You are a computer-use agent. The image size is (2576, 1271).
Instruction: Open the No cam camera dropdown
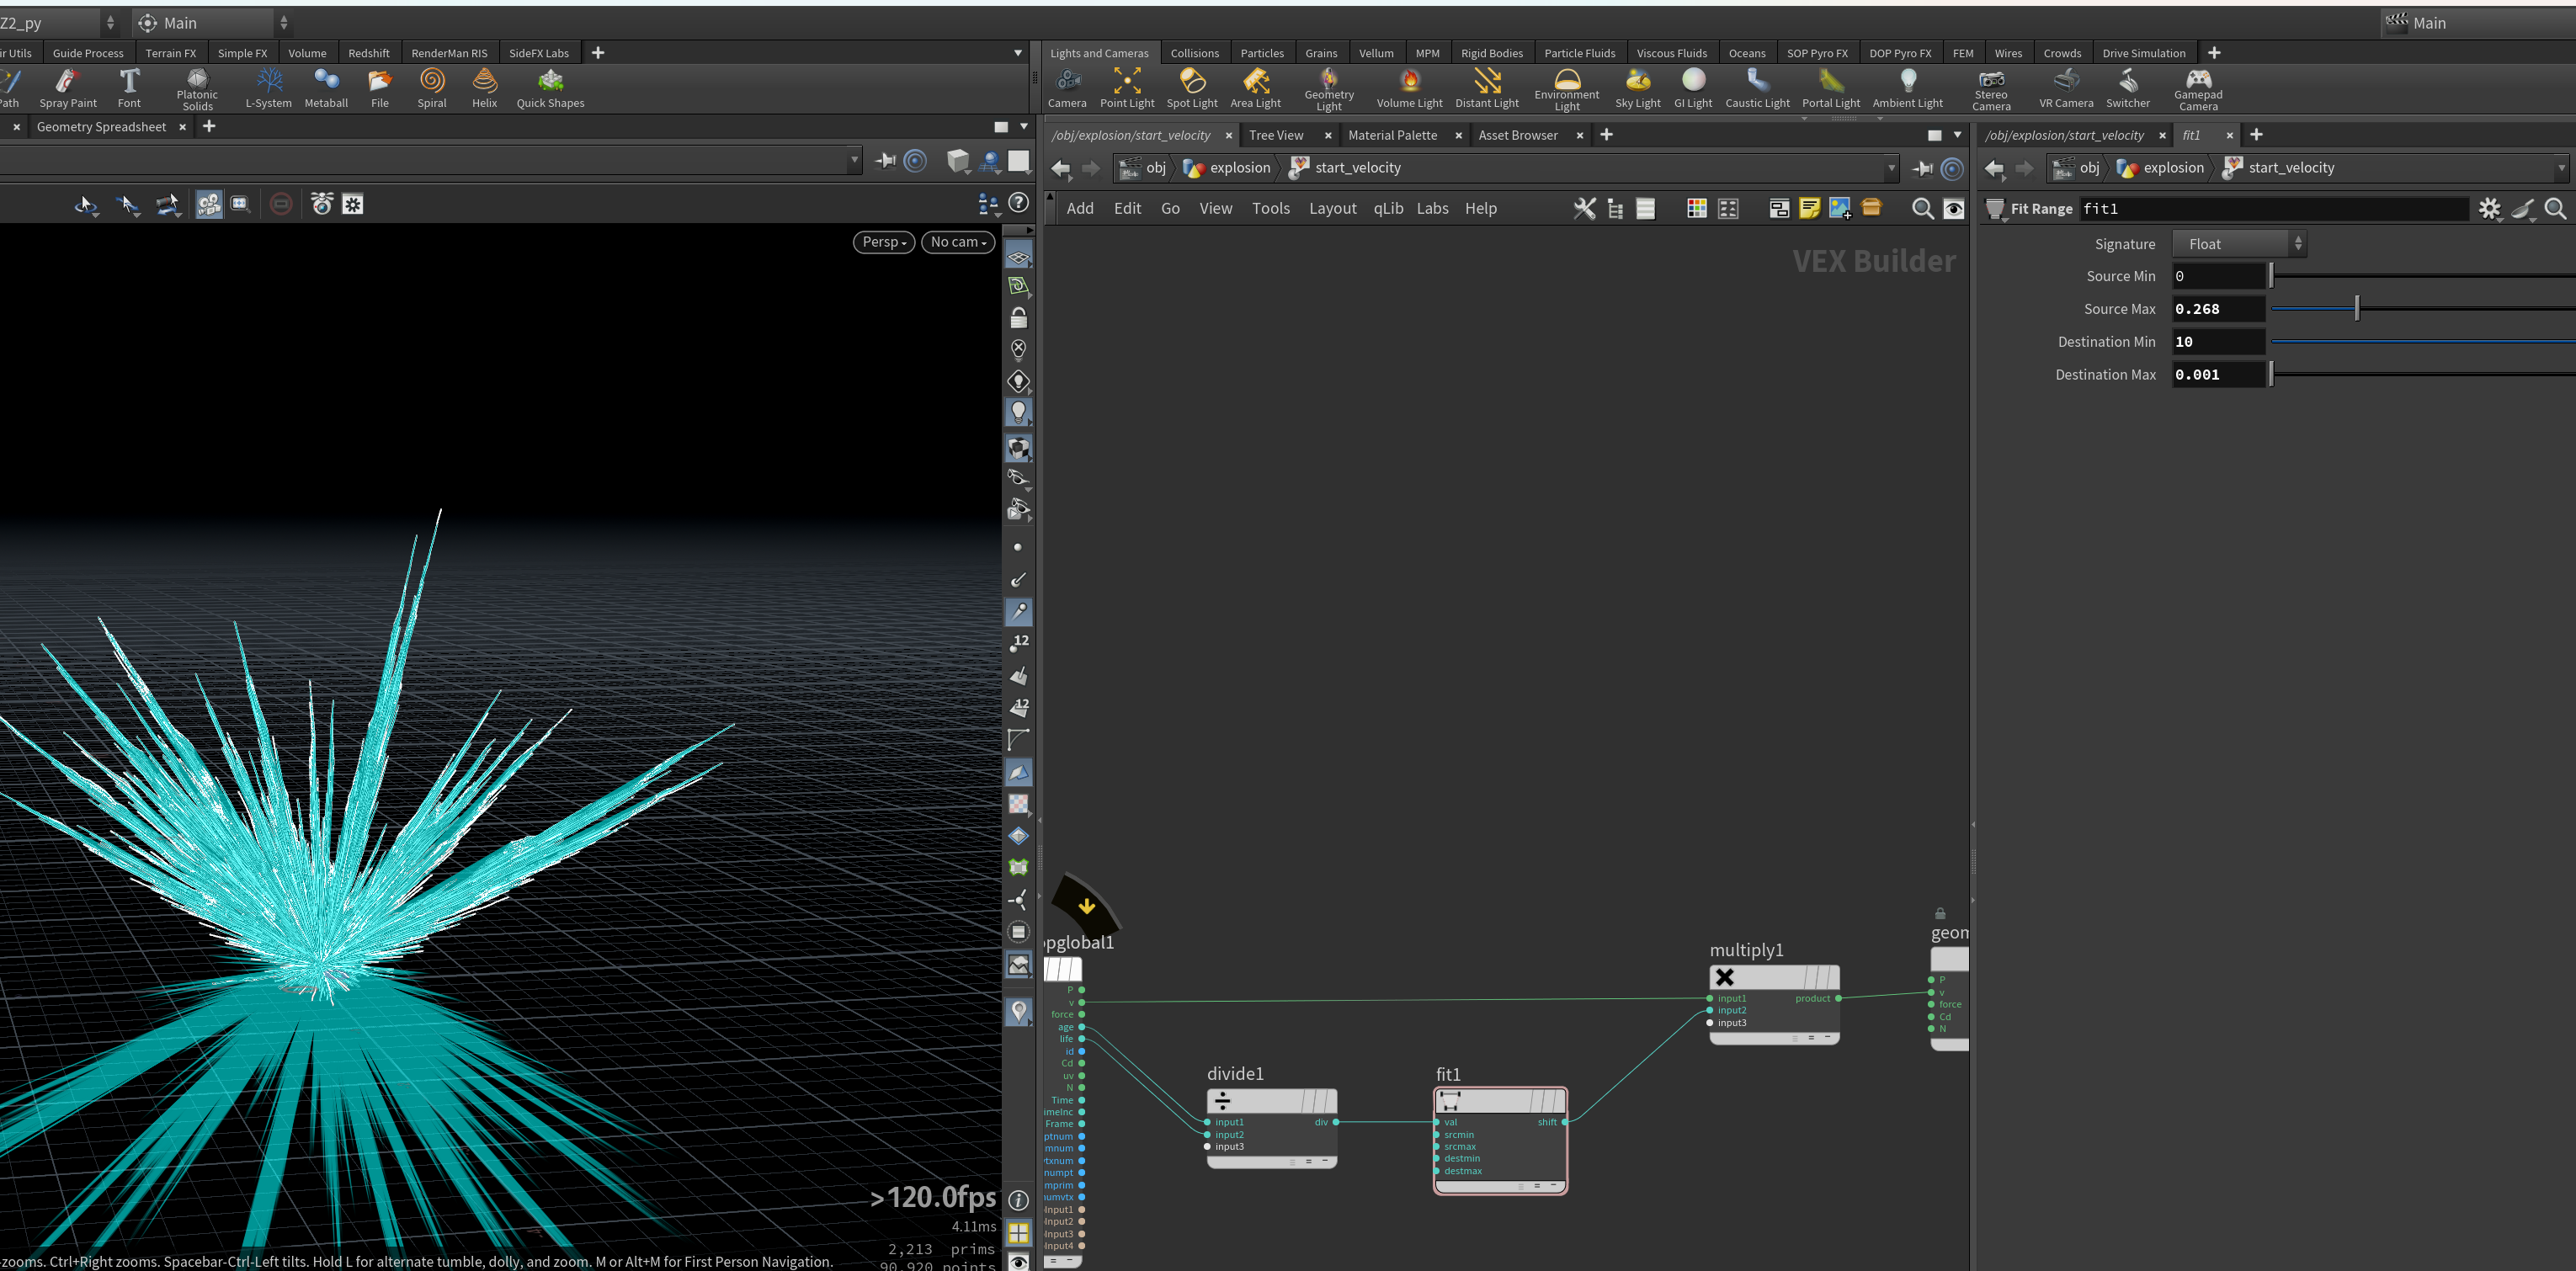[x=957, y=242]
